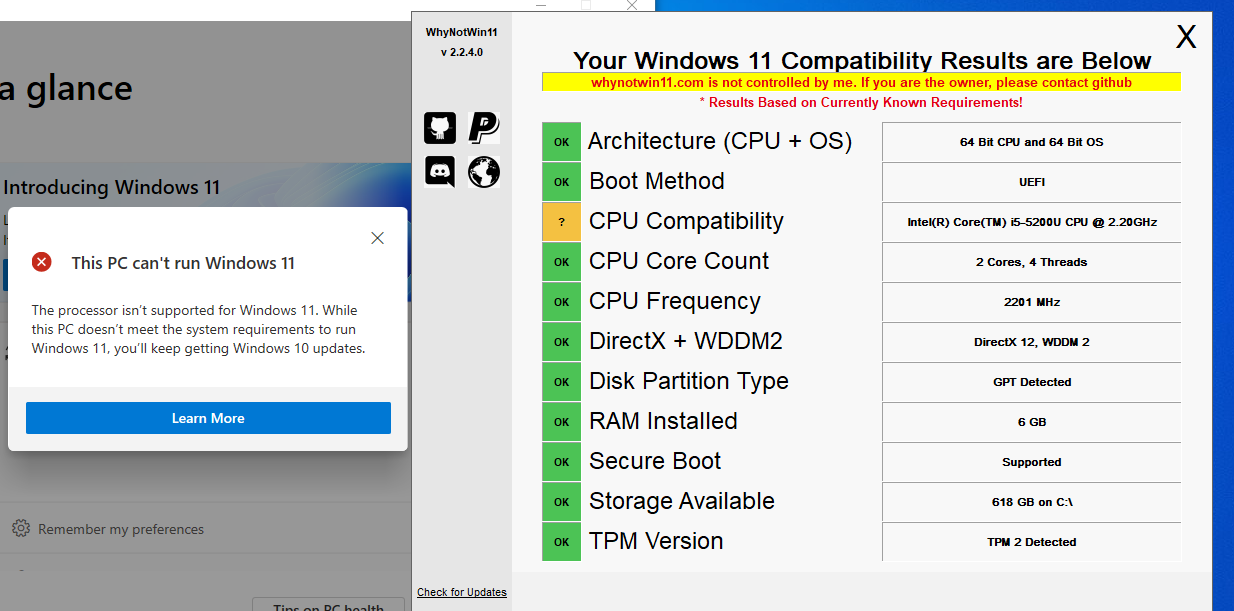Image resolution: width=1234 pixels, height=611 pixels.
Task: Click the OK status for TPM Version
Action: tap(562, 542)
